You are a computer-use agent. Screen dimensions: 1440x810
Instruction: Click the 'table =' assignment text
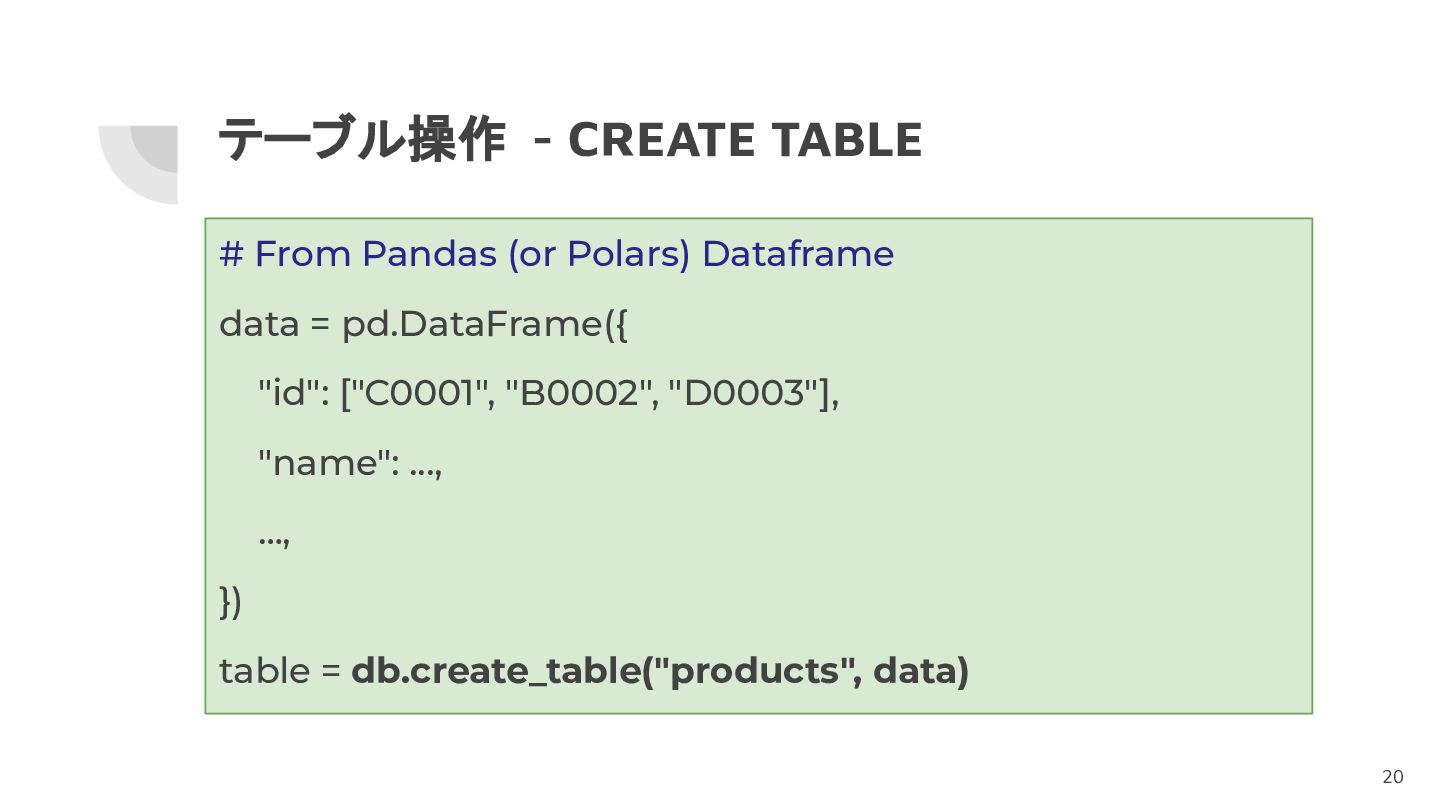coord(281,671)
